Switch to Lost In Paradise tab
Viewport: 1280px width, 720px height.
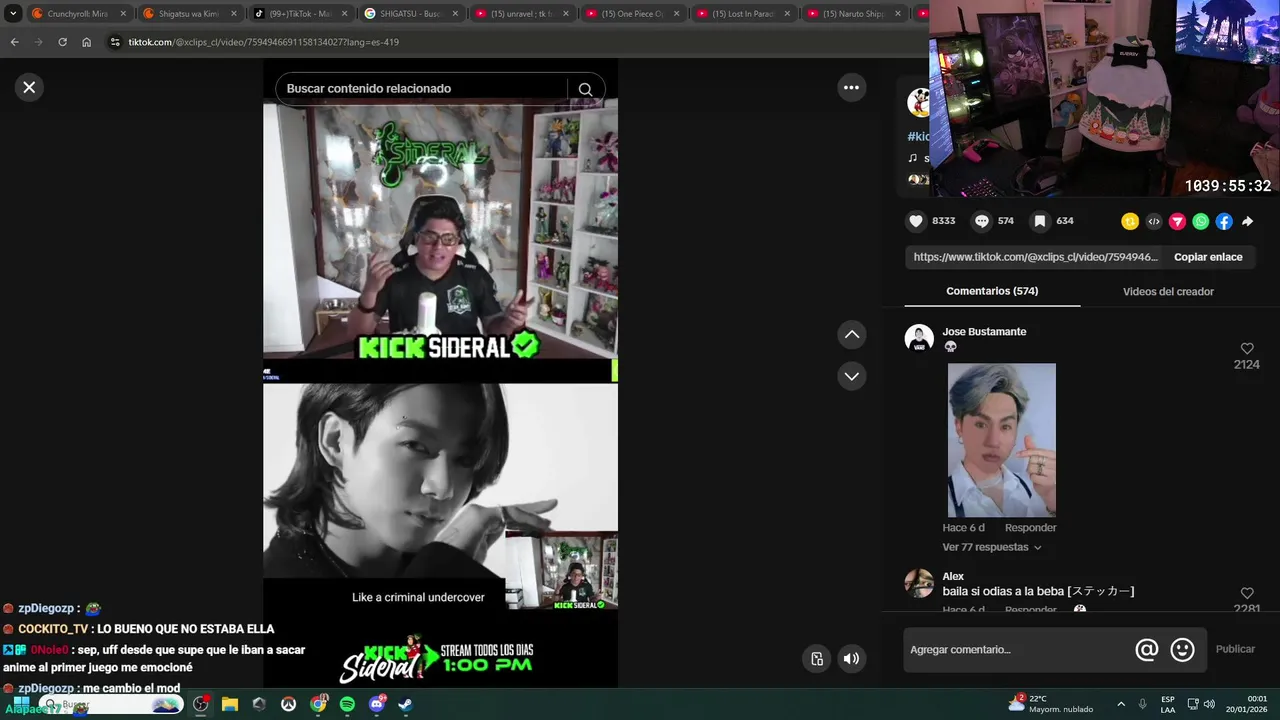[x=742, y=14]
